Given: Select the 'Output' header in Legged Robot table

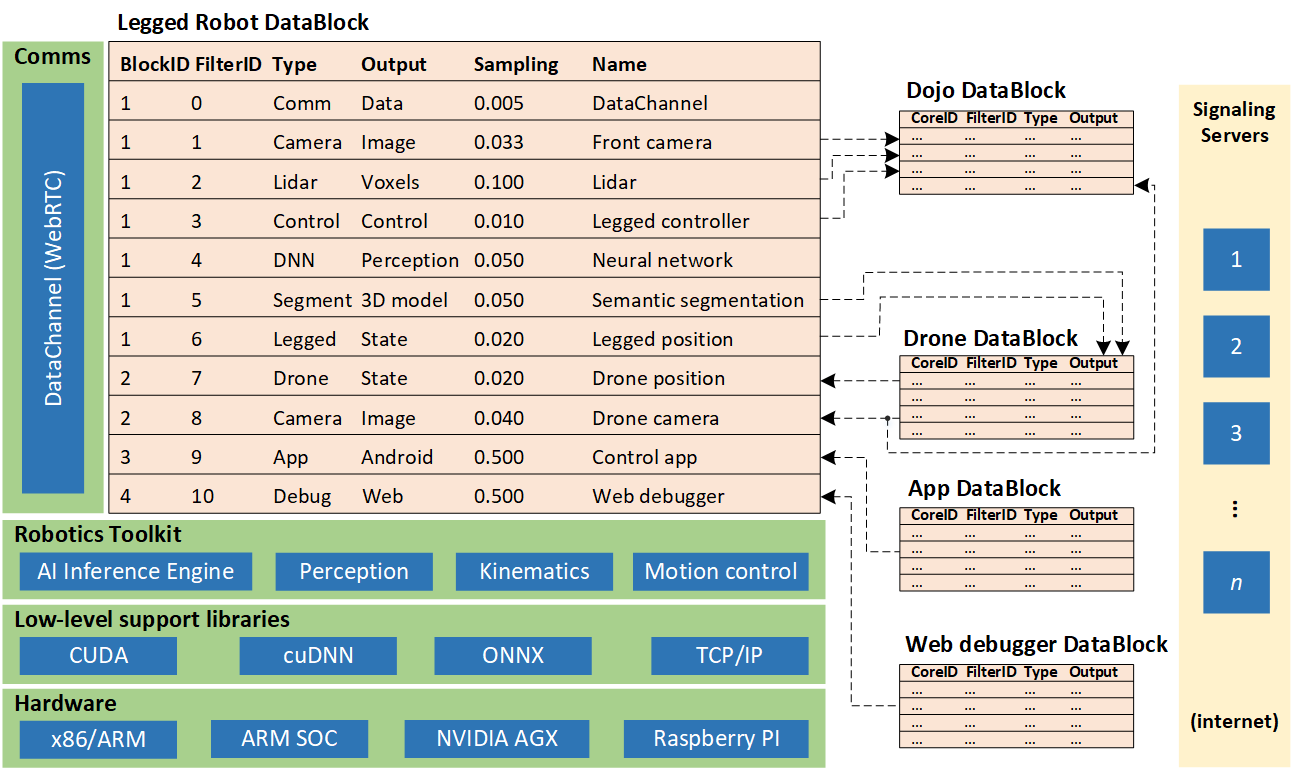Looking at the screenshot, I should [x=394, y=64].
